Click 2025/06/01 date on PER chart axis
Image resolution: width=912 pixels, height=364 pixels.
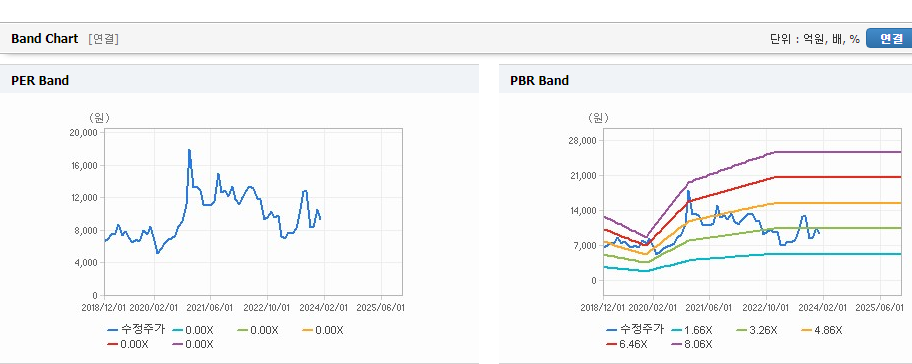click(380, 307)
